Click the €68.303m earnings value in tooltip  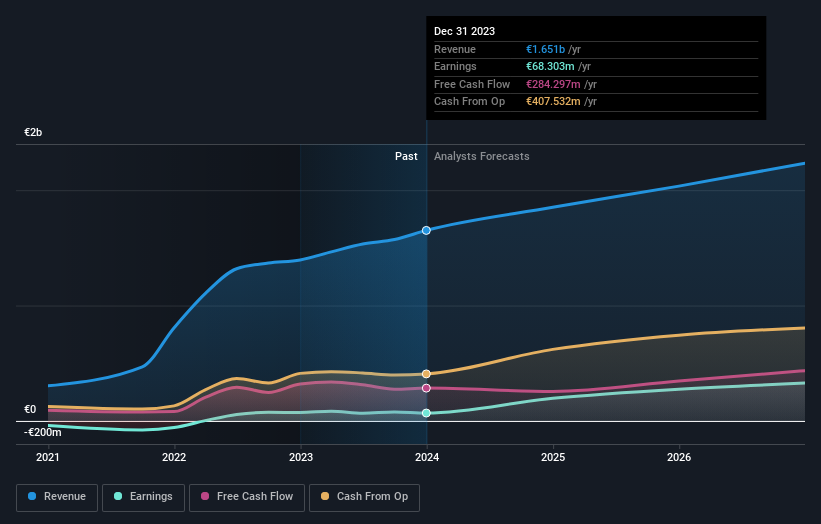(550, 66)
